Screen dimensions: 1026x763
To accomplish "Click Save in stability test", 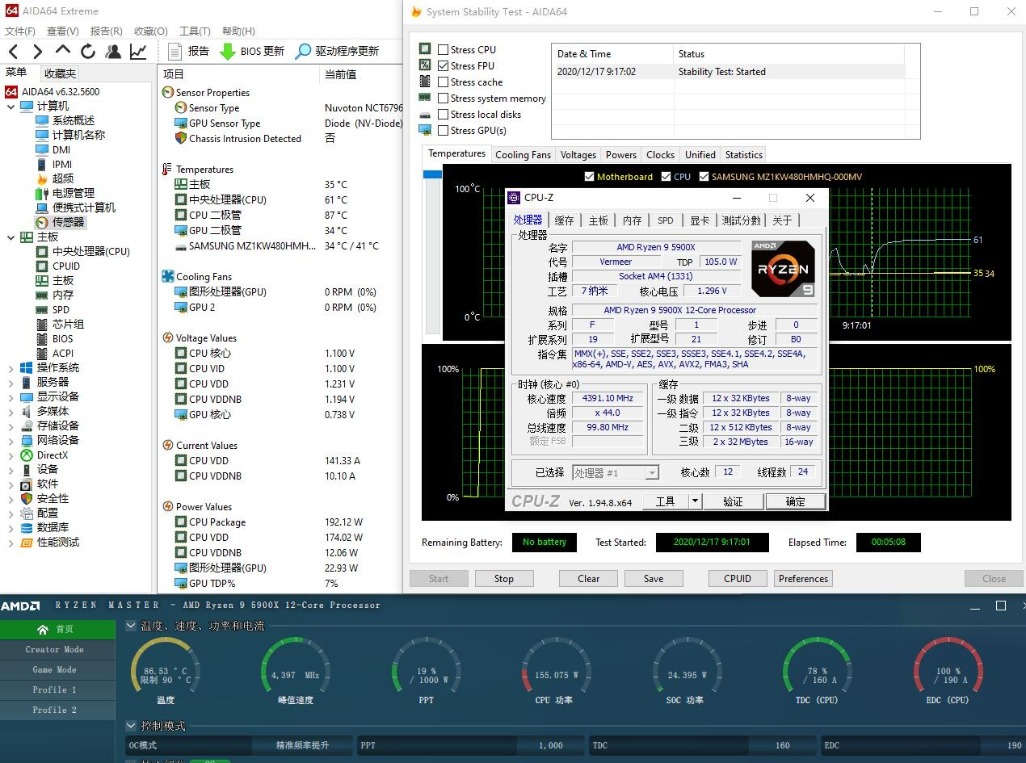I will point(653,578).
